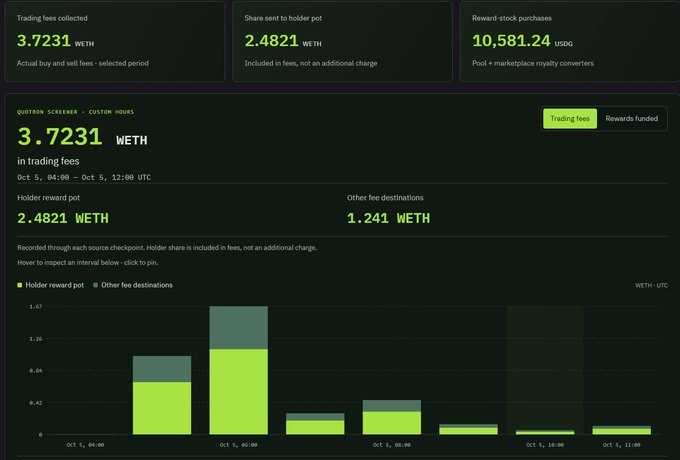Pin the tallest Oct 5, 06:00 bar

point(239,370)
